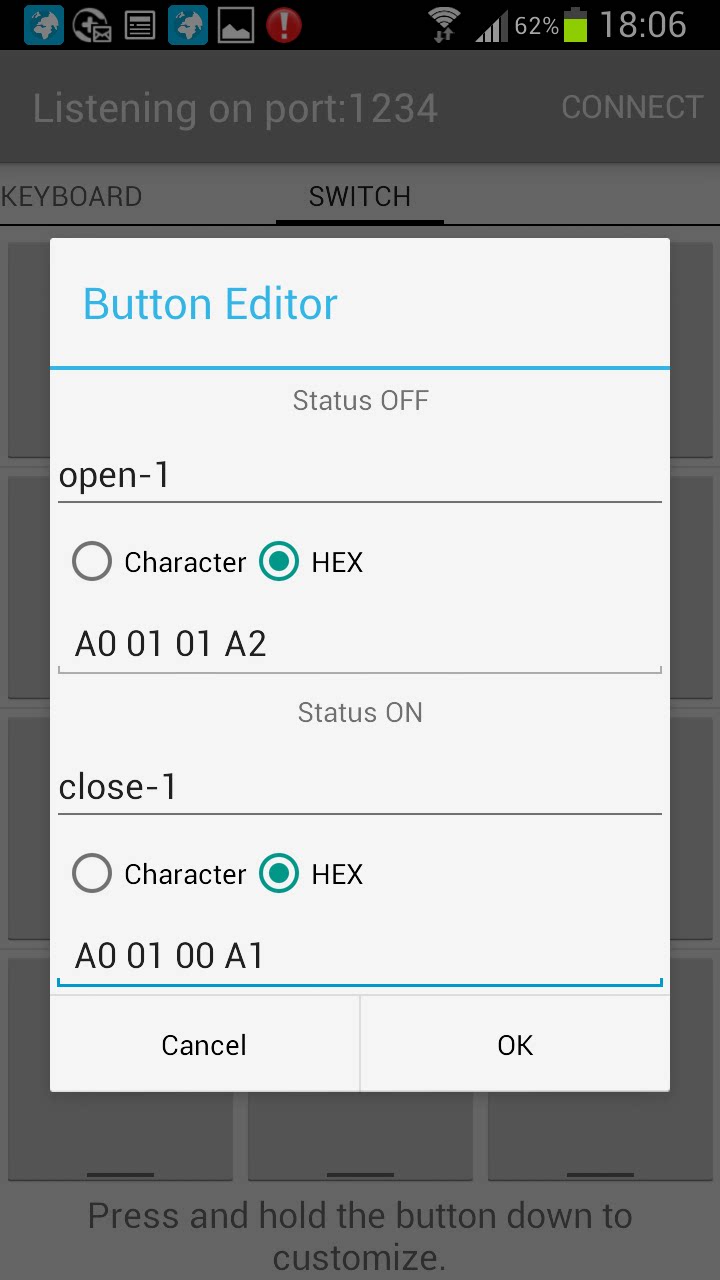Screen dimensions: 720x1280
Task: Tap the red alert notification icon
Action: [x=284, y=25]
